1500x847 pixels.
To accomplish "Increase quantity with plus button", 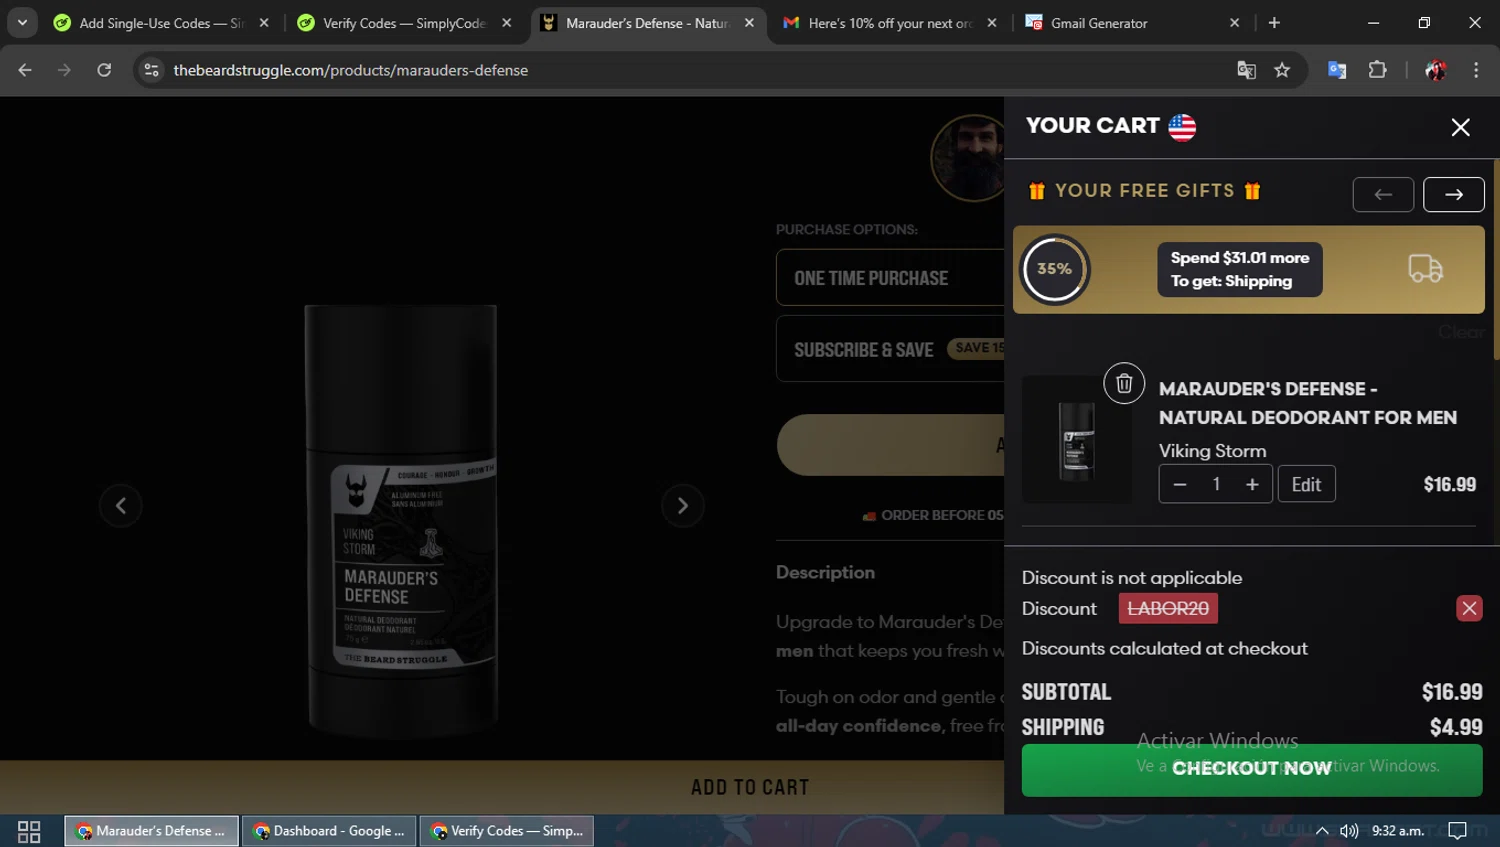I will [x=1252, y=484].
